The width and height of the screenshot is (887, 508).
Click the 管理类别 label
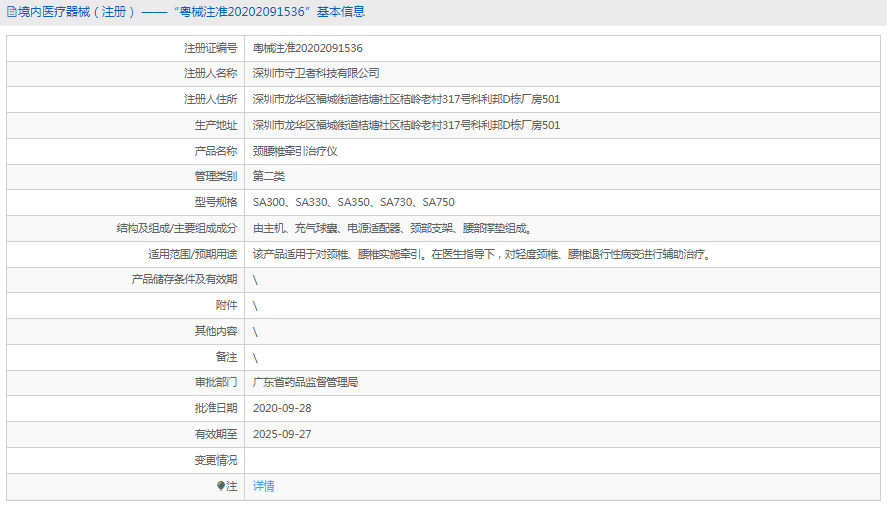216,176
